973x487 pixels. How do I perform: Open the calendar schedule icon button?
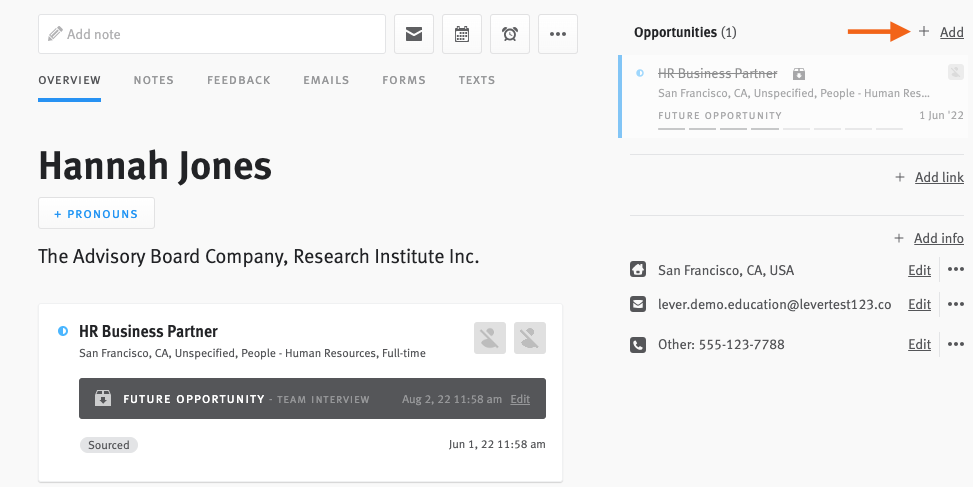coord(462,34)
